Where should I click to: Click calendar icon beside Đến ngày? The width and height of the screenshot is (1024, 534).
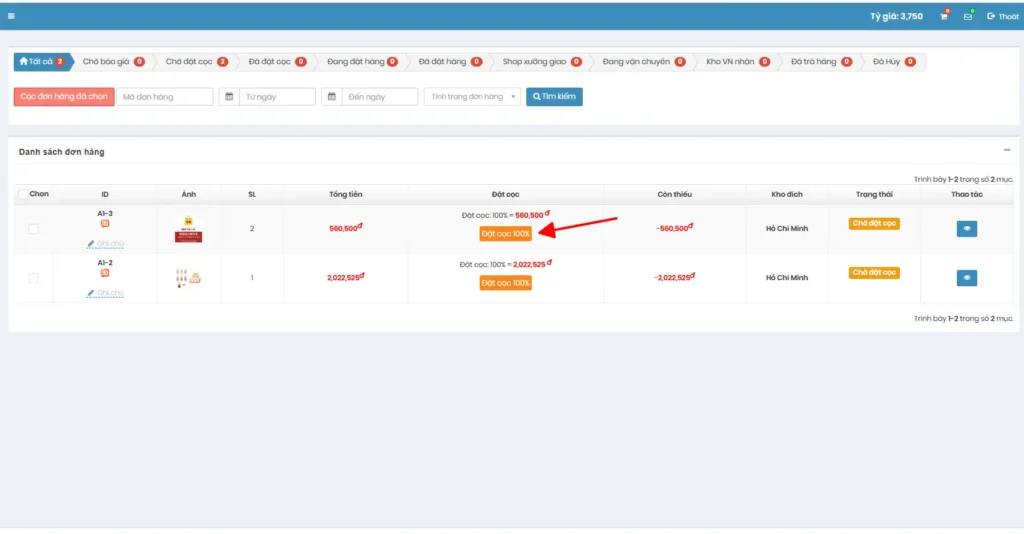point(331,97)
